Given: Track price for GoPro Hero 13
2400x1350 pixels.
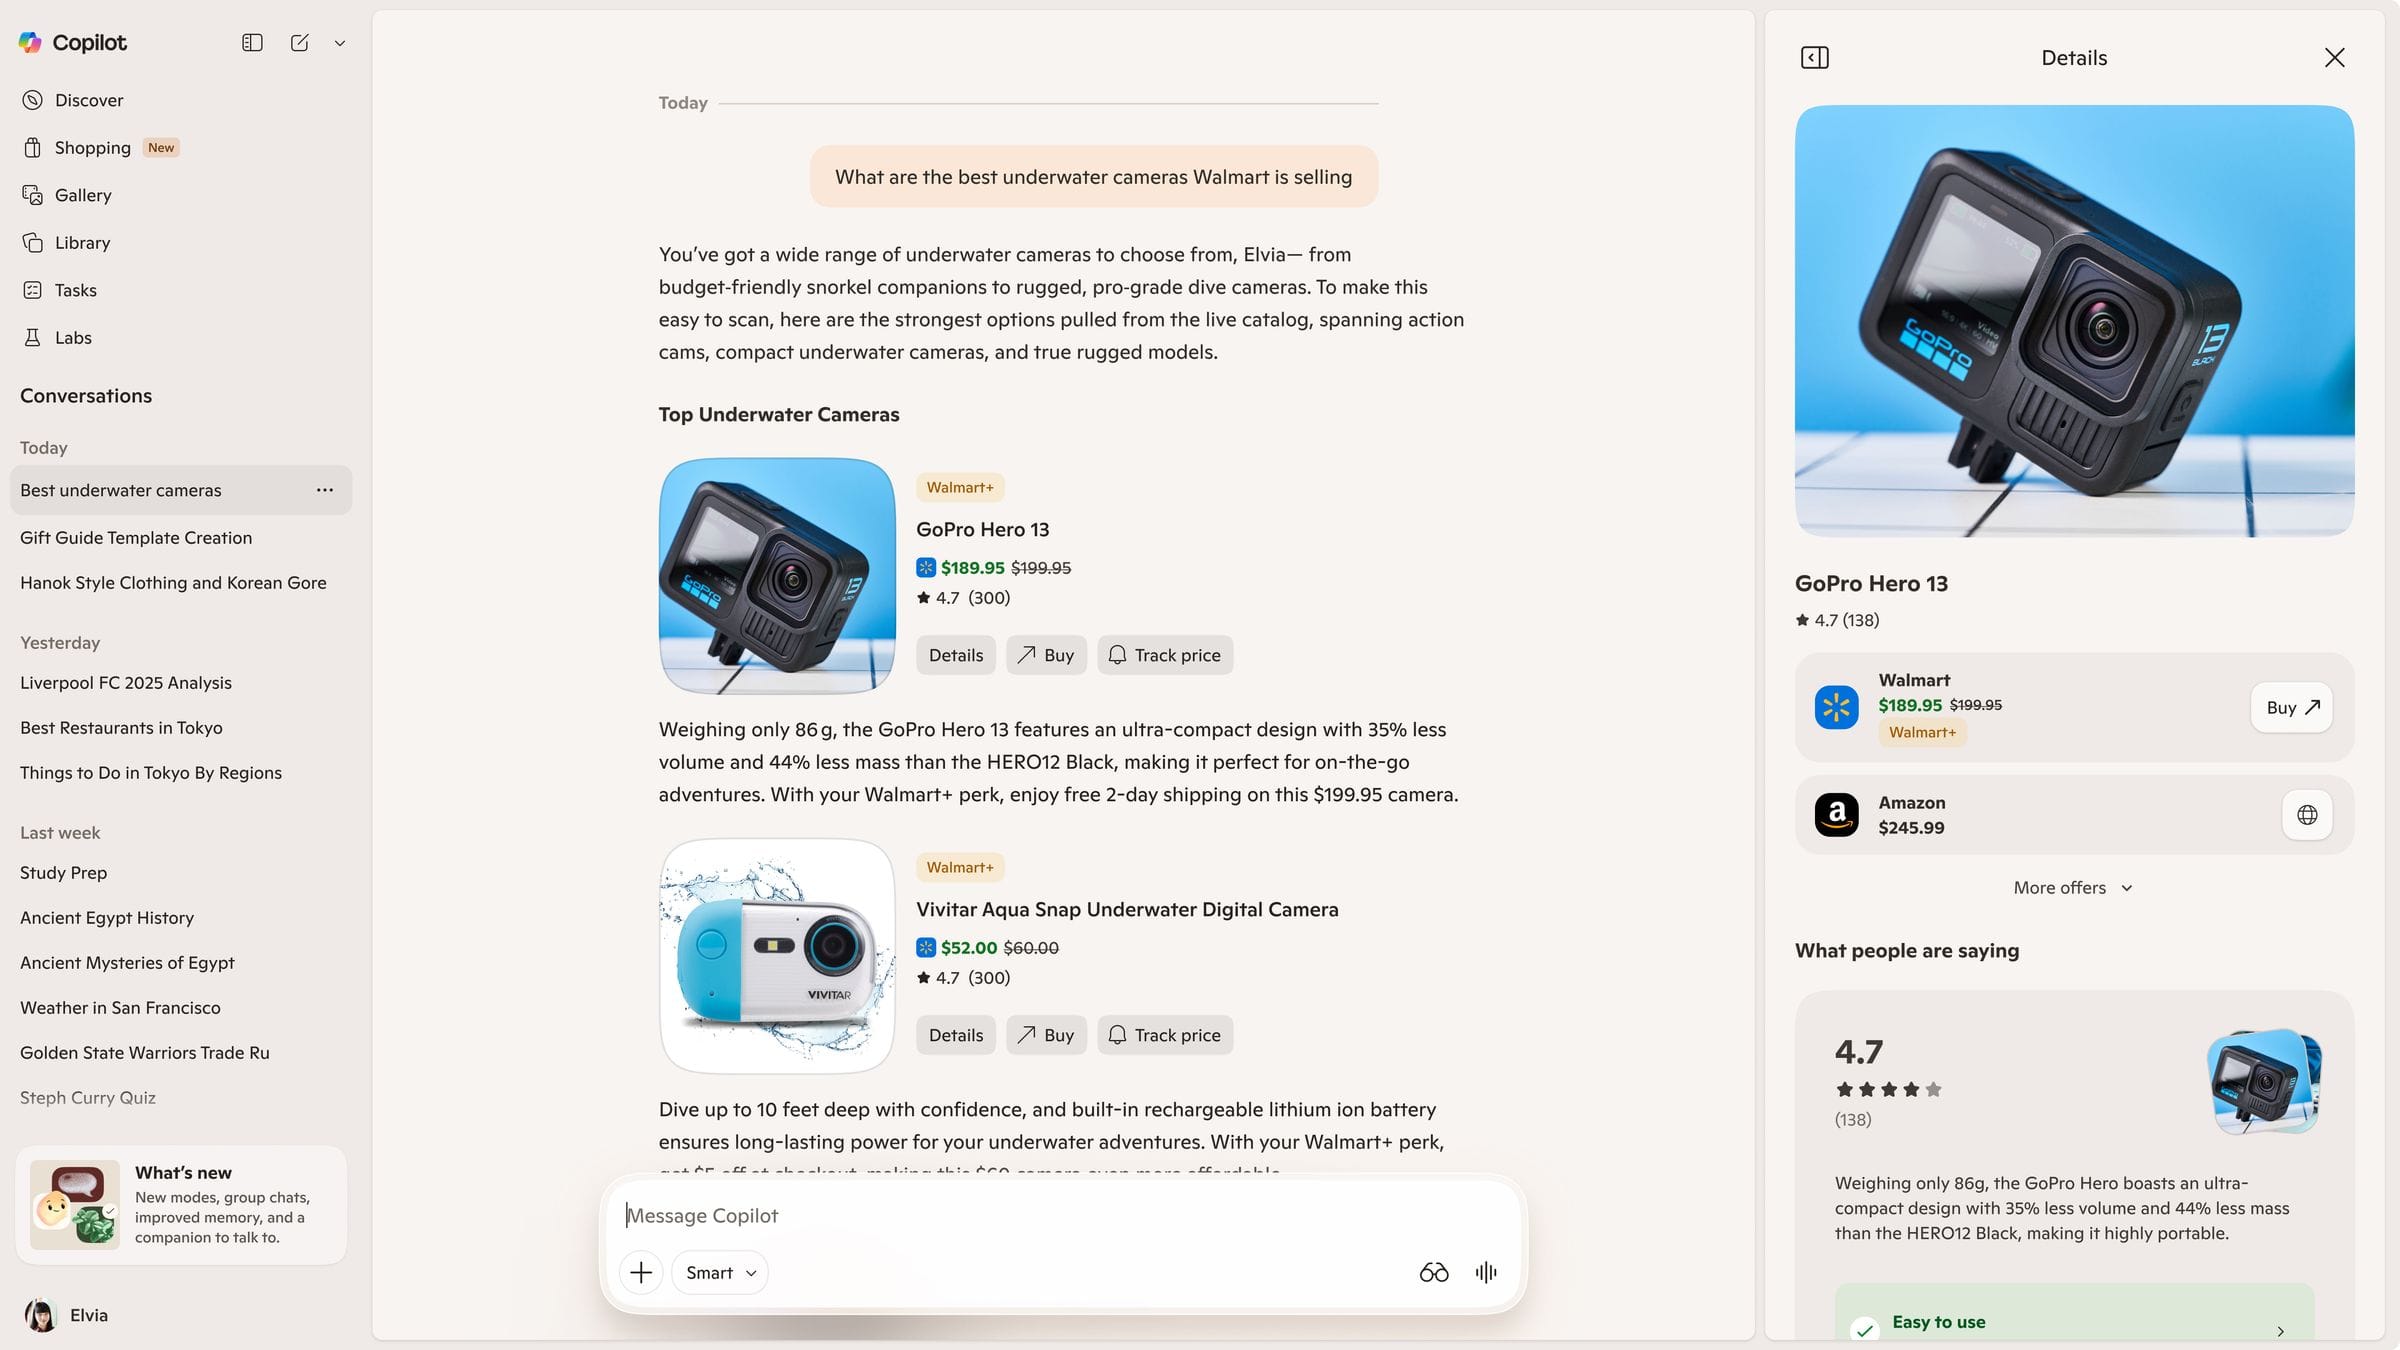Looking at the screenshot, I should [1165, 655].
